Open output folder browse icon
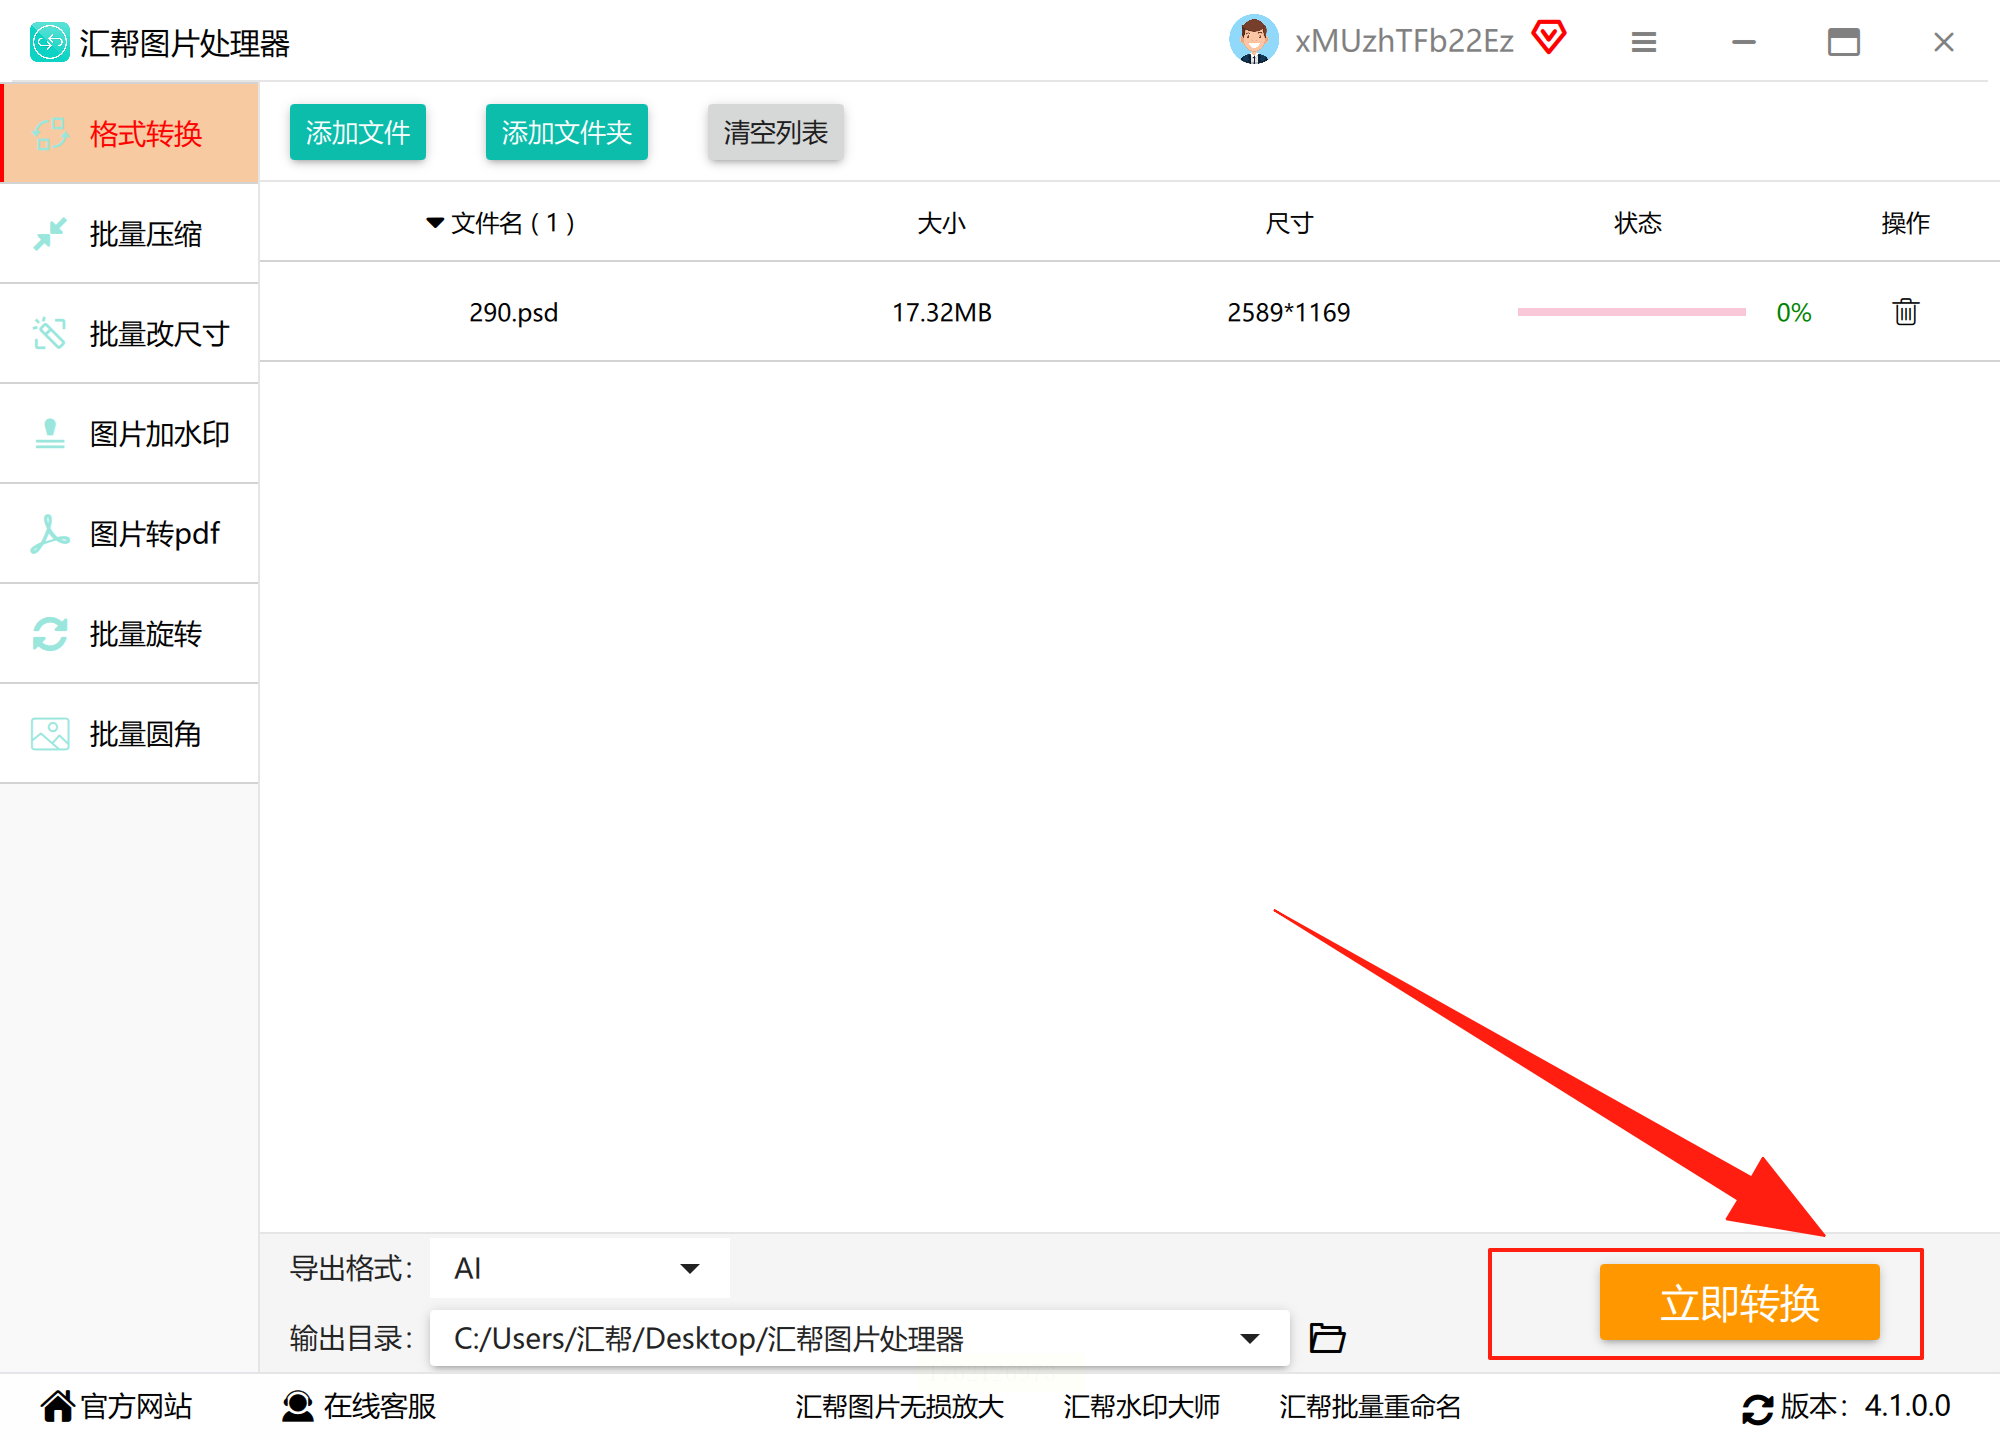Image resolution: width=2000 pixels, height=1440 pixels. tap(1327, 1337)
